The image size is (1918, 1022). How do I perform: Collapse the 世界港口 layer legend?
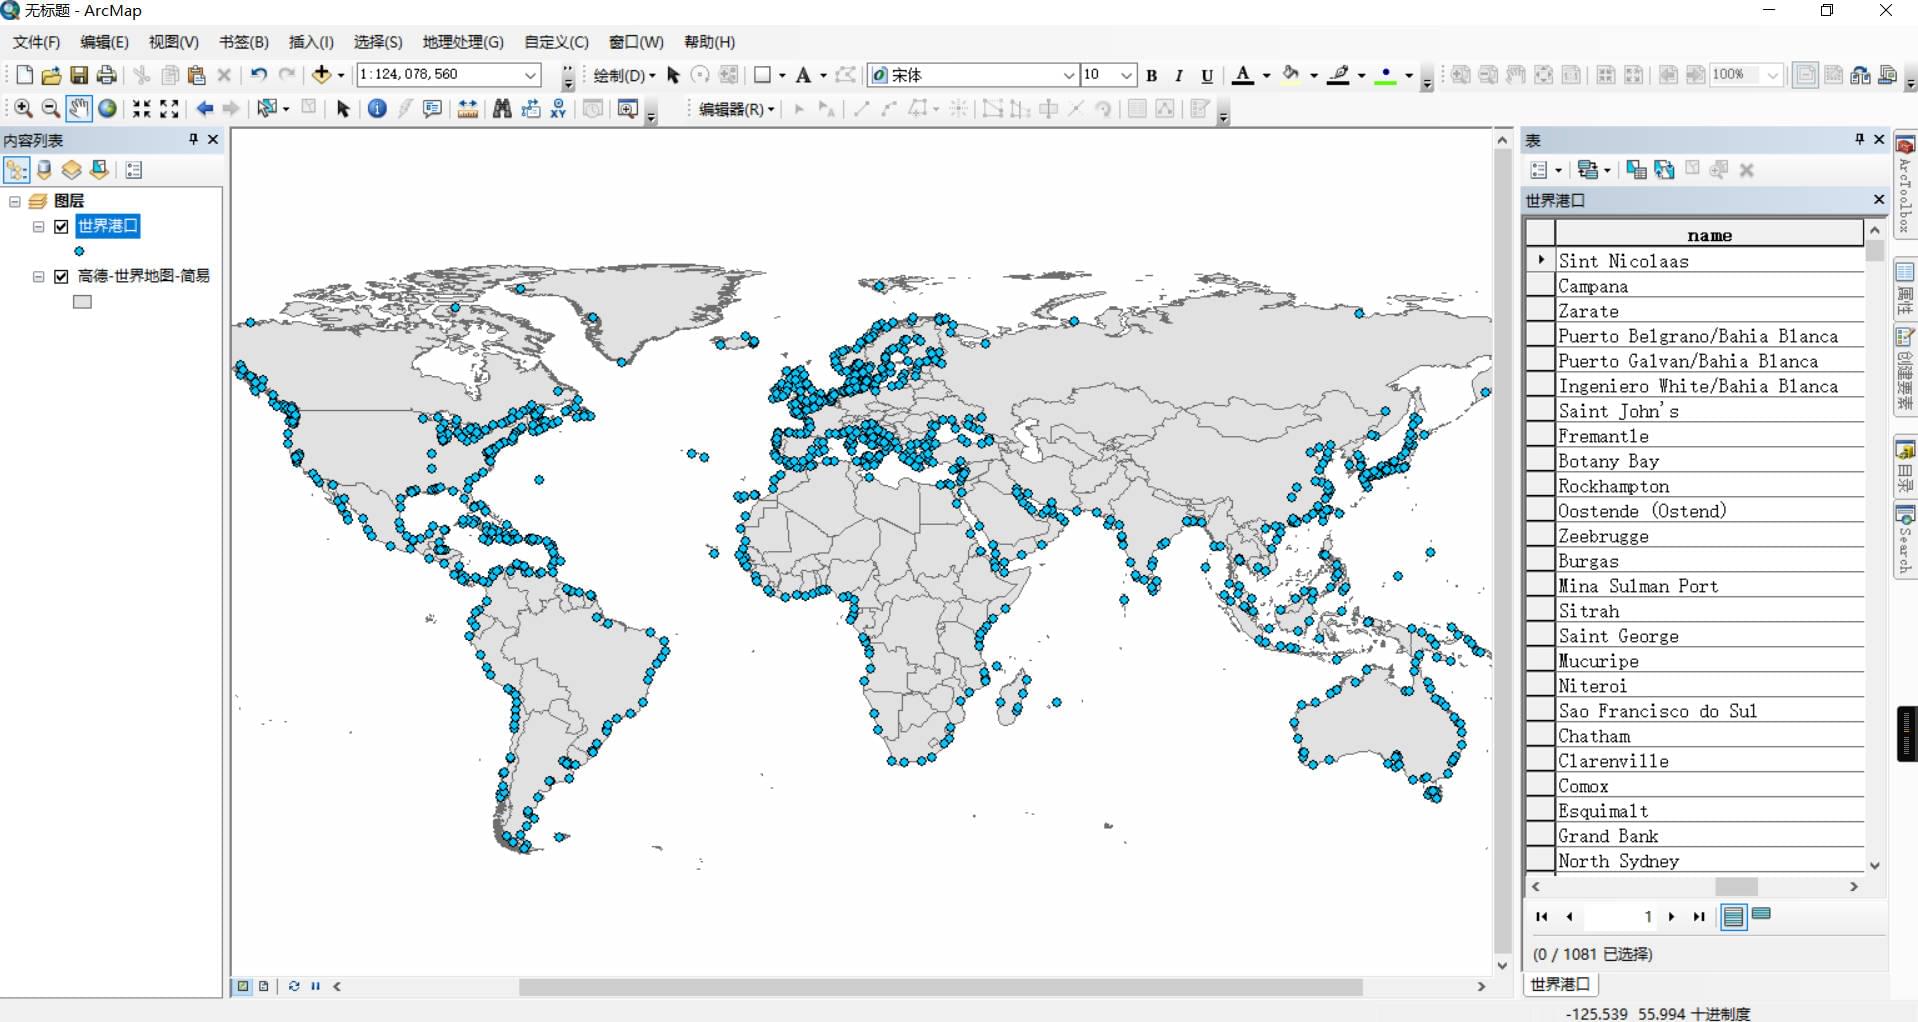click(38, 226)
